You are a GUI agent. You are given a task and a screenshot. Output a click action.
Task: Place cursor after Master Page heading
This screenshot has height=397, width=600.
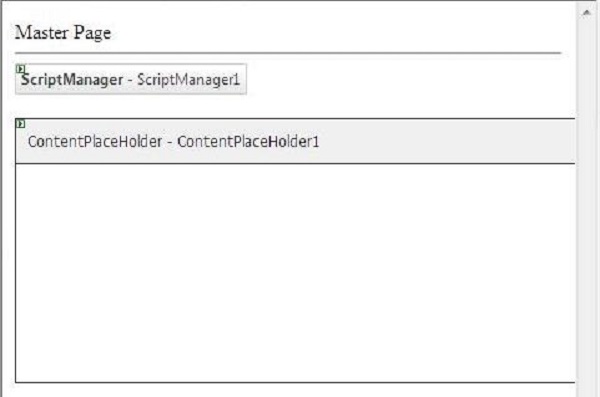(112, 33)
